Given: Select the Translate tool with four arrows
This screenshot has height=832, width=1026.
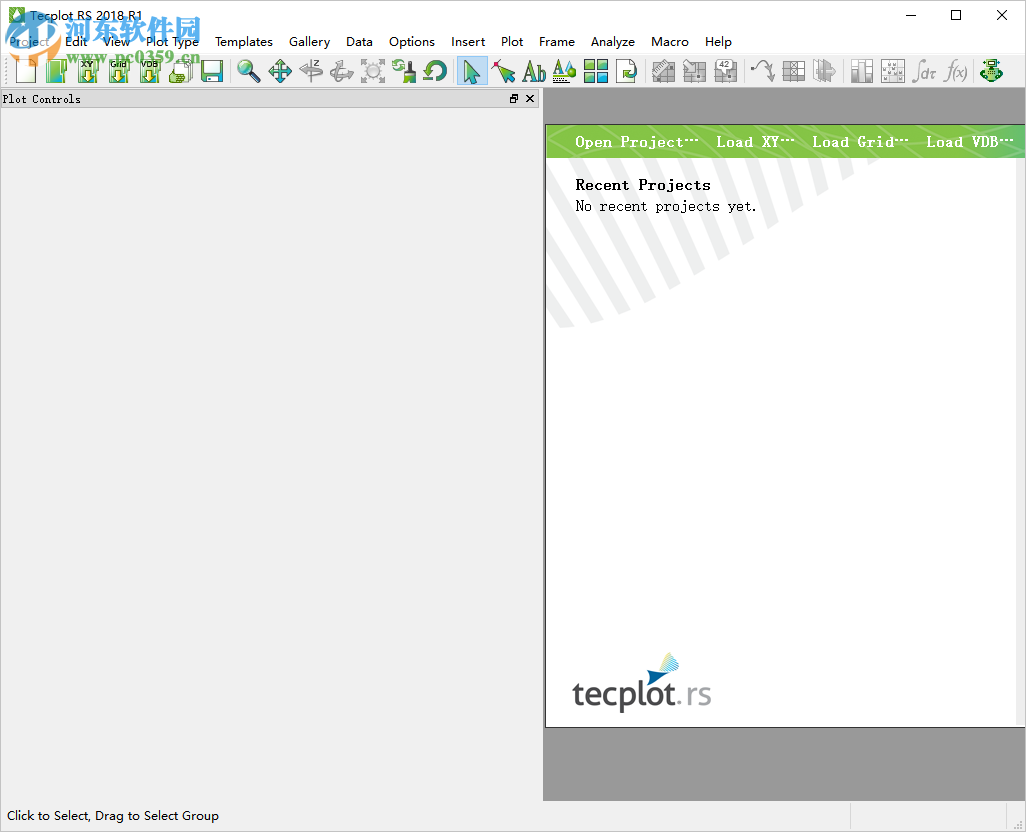Looking at the screenshot, I should coord(281,71).
